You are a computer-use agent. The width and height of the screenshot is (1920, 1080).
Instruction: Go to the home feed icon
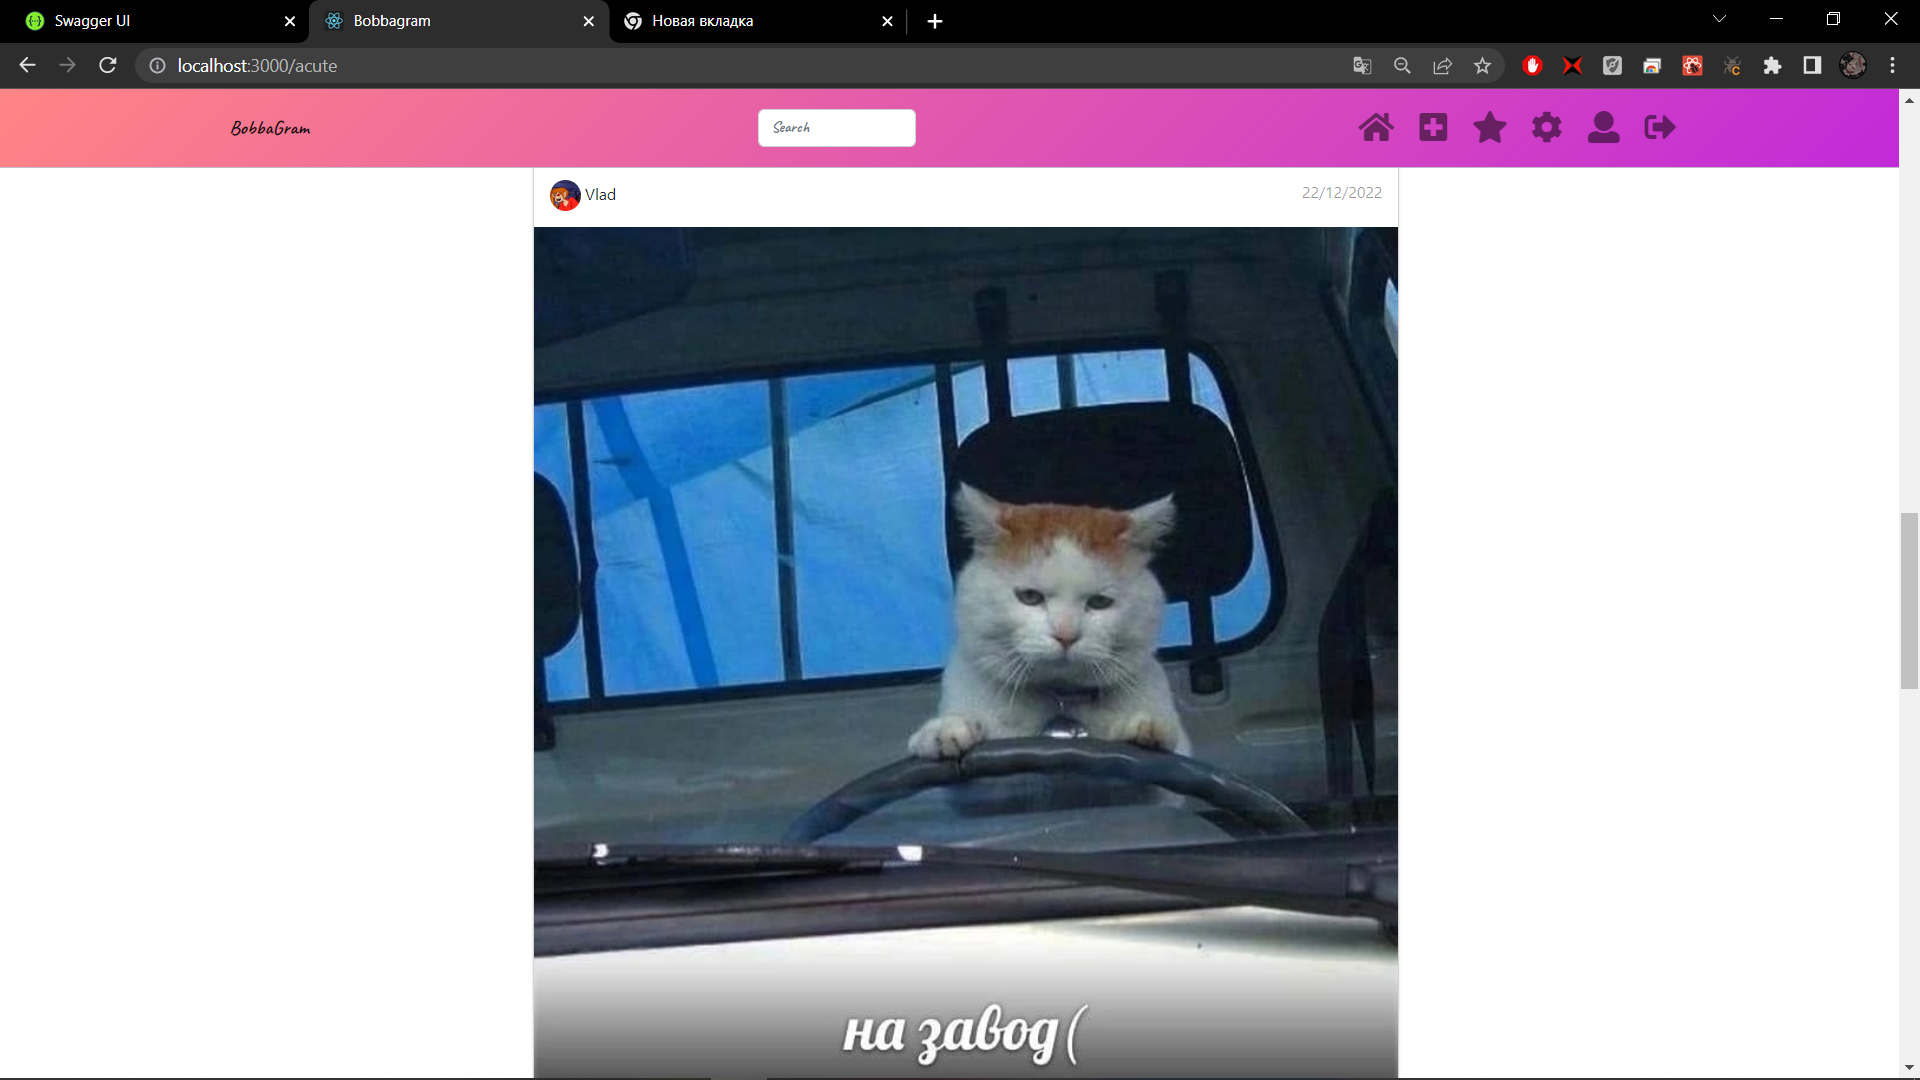[1376, 128]
